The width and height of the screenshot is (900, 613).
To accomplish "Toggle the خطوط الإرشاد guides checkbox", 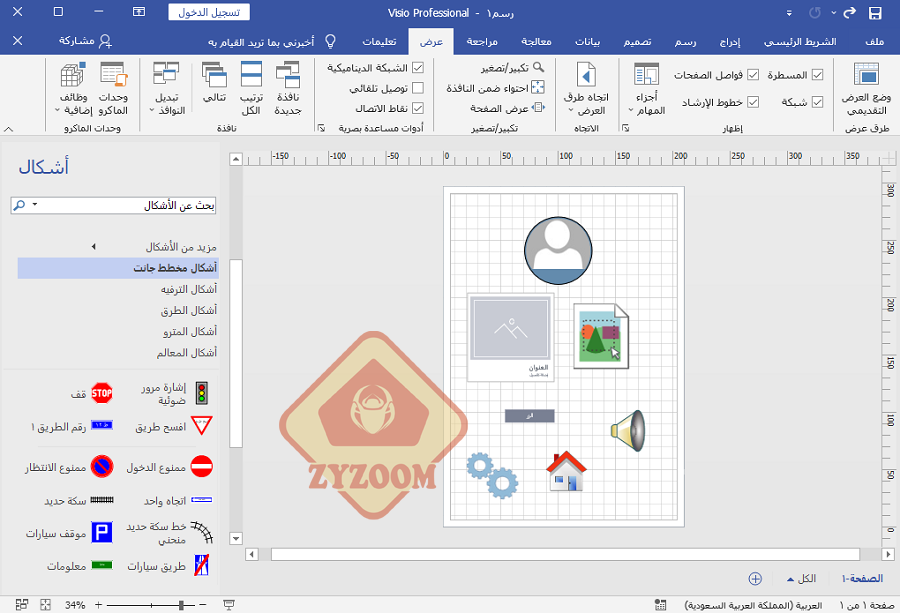I will tap(753, 102).
